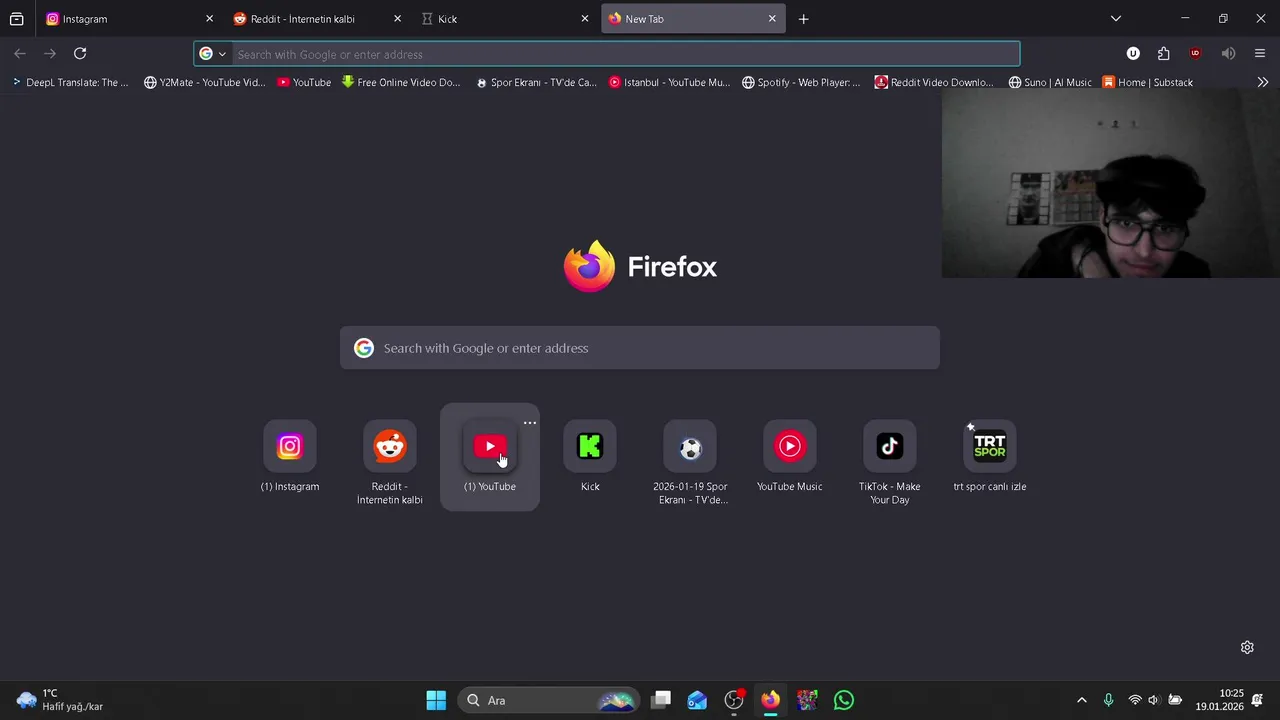Click the speaker icon in toolbar
The image size is (1280, 720).
pyautogui.click(x=1228, y=54)
